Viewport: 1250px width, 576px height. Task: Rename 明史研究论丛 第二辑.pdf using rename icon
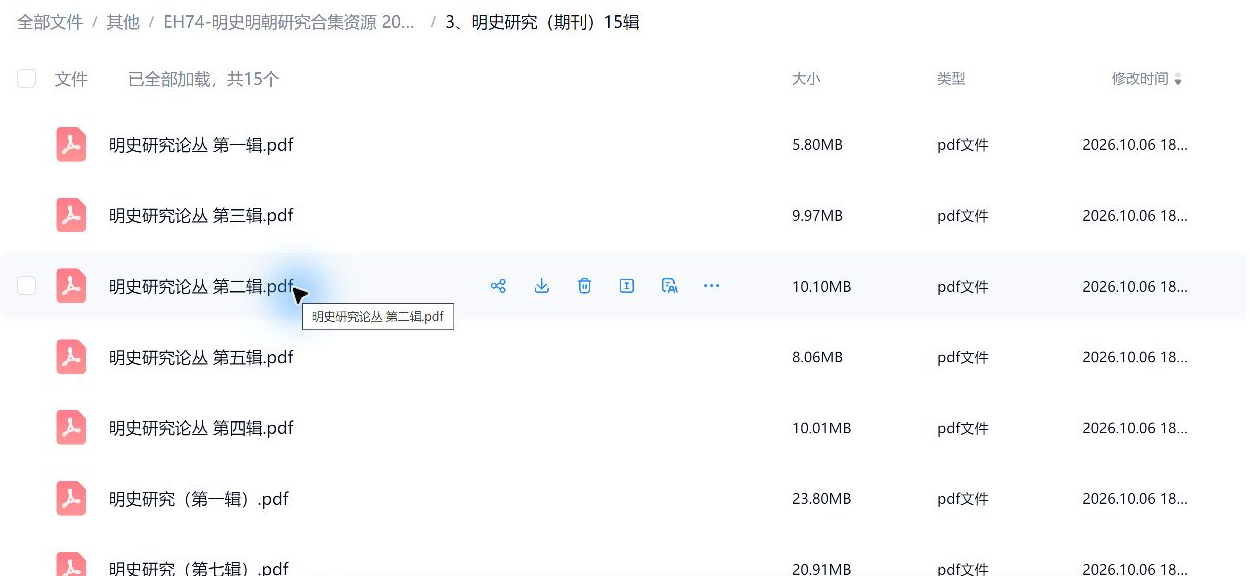[x=627, y=286]
